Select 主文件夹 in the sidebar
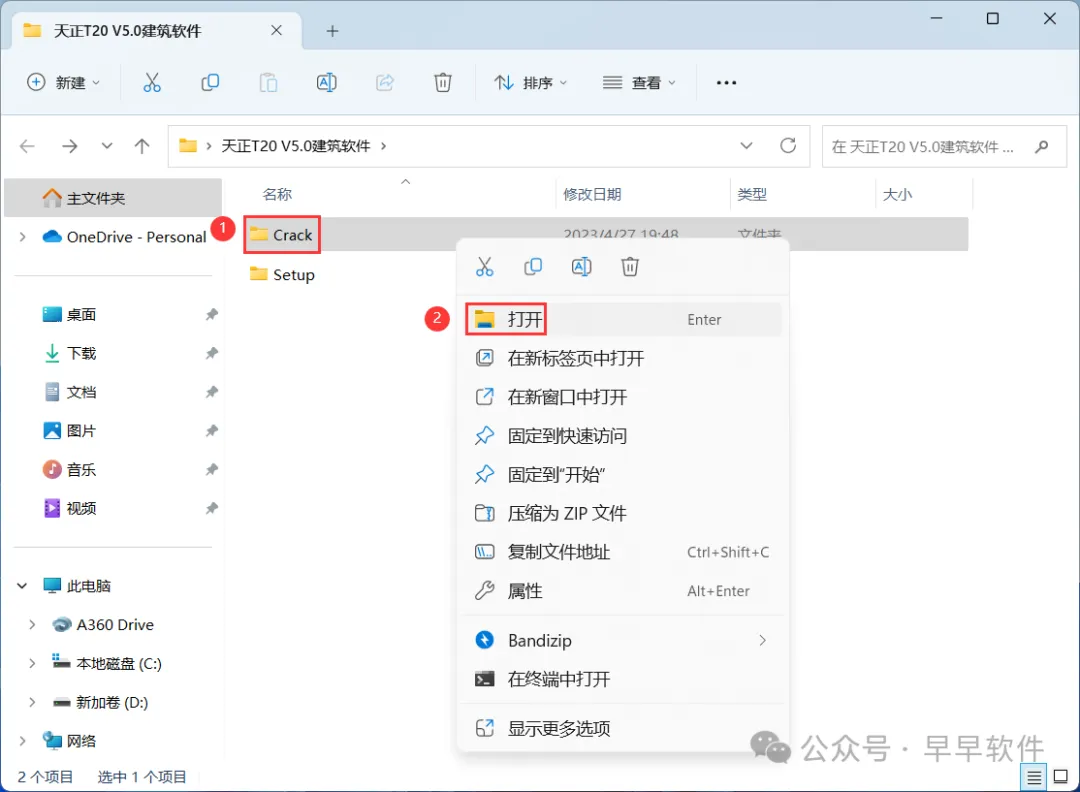 coord(114,198)
